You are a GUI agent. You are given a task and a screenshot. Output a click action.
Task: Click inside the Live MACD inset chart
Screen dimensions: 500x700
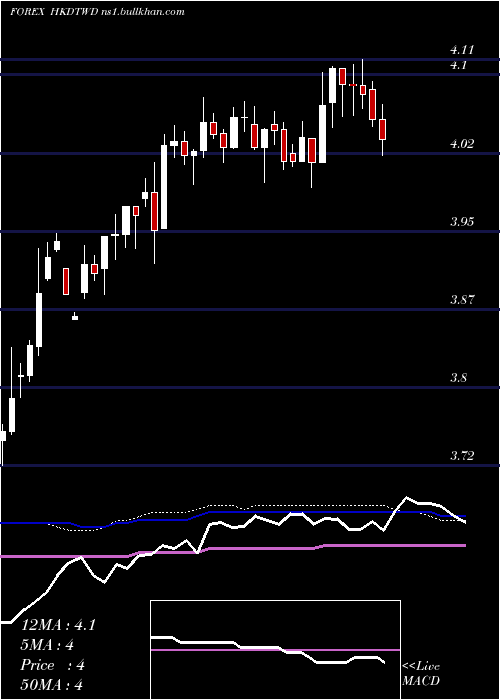pyautogui.click(x=275, y=650)
